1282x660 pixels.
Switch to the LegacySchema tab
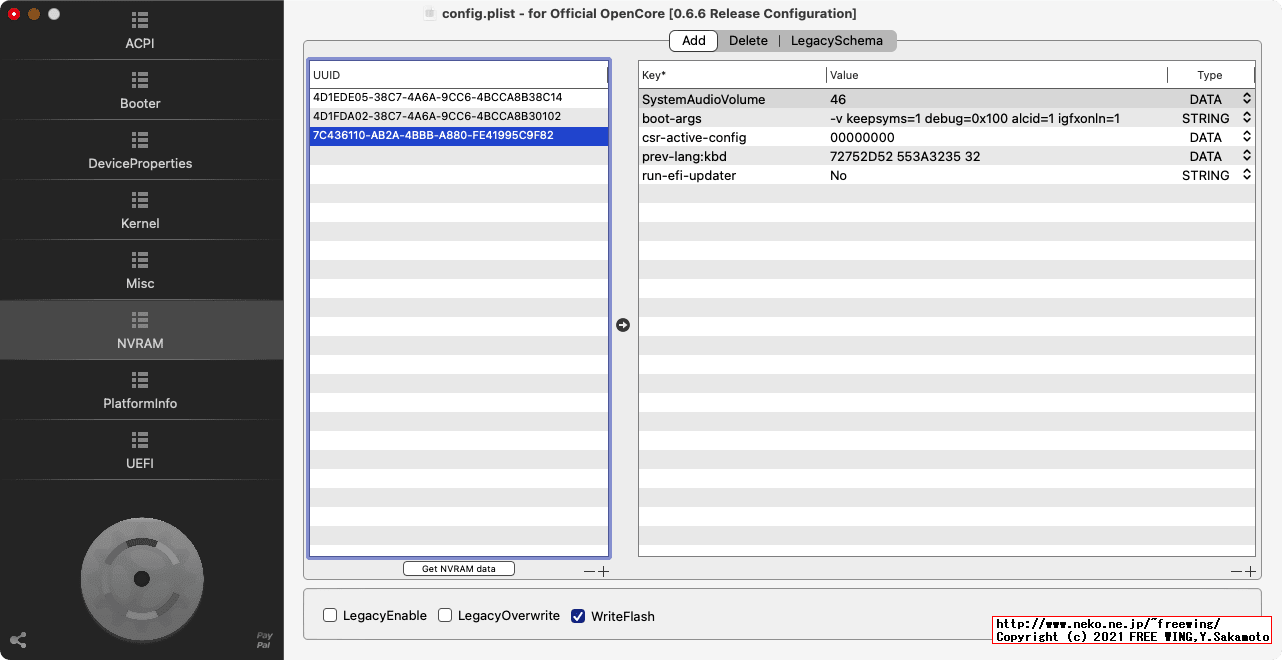coord(836,41)
